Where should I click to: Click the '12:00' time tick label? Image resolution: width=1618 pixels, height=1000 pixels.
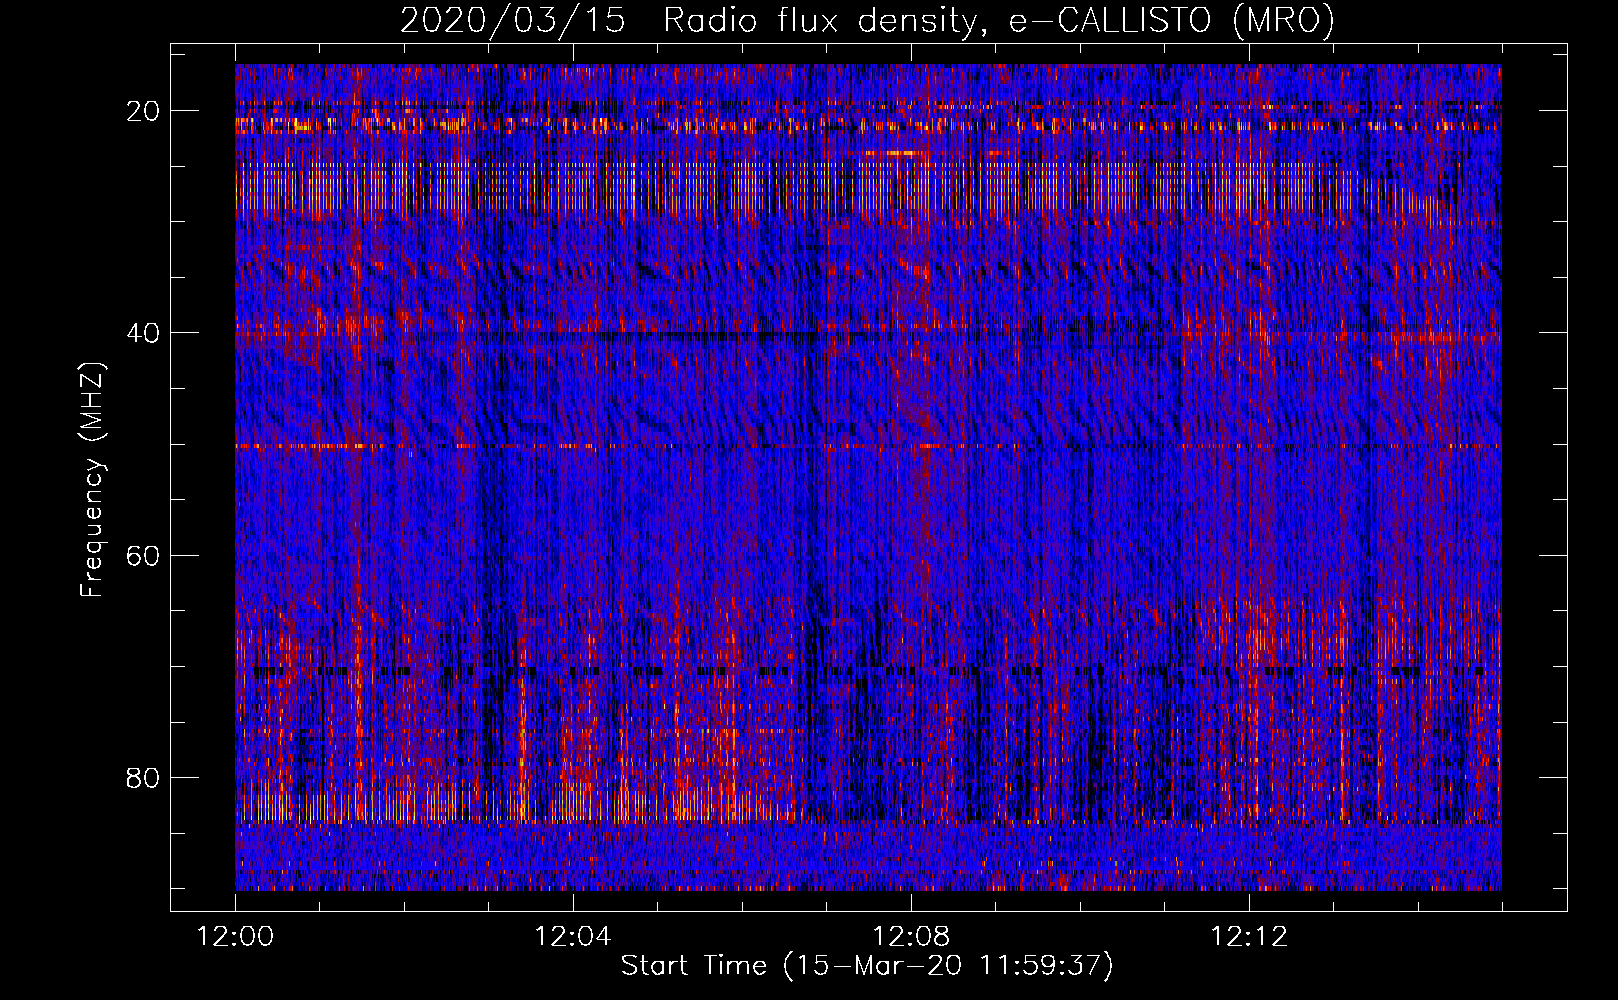(x=235, y=937)
